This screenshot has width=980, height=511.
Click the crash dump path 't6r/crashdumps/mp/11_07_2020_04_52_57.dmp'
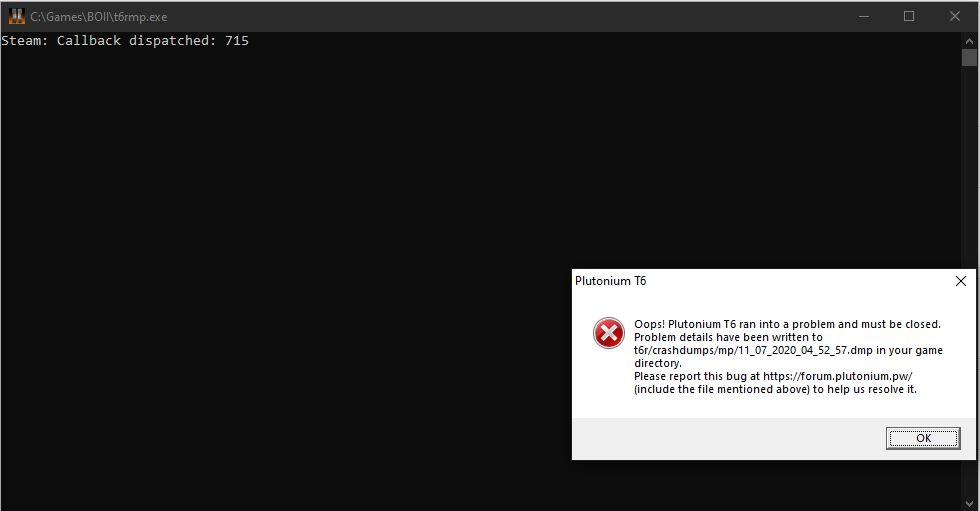click(x=753, y=350)
